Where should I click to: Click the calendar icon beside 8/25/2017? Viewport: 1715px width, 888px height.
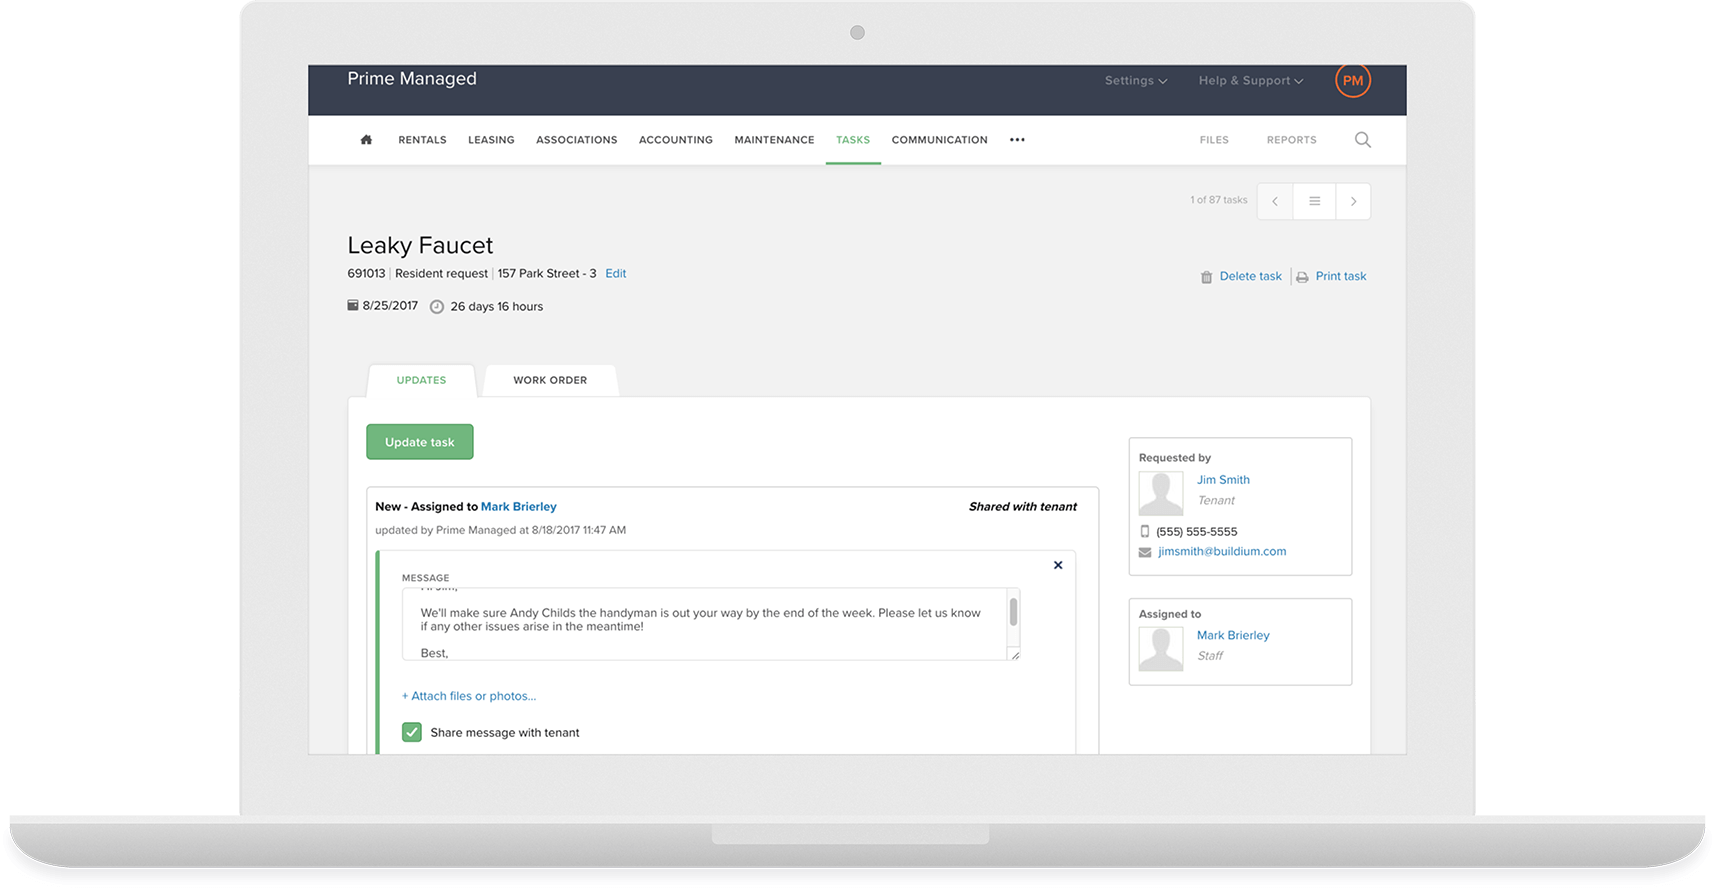click(352, 305)
